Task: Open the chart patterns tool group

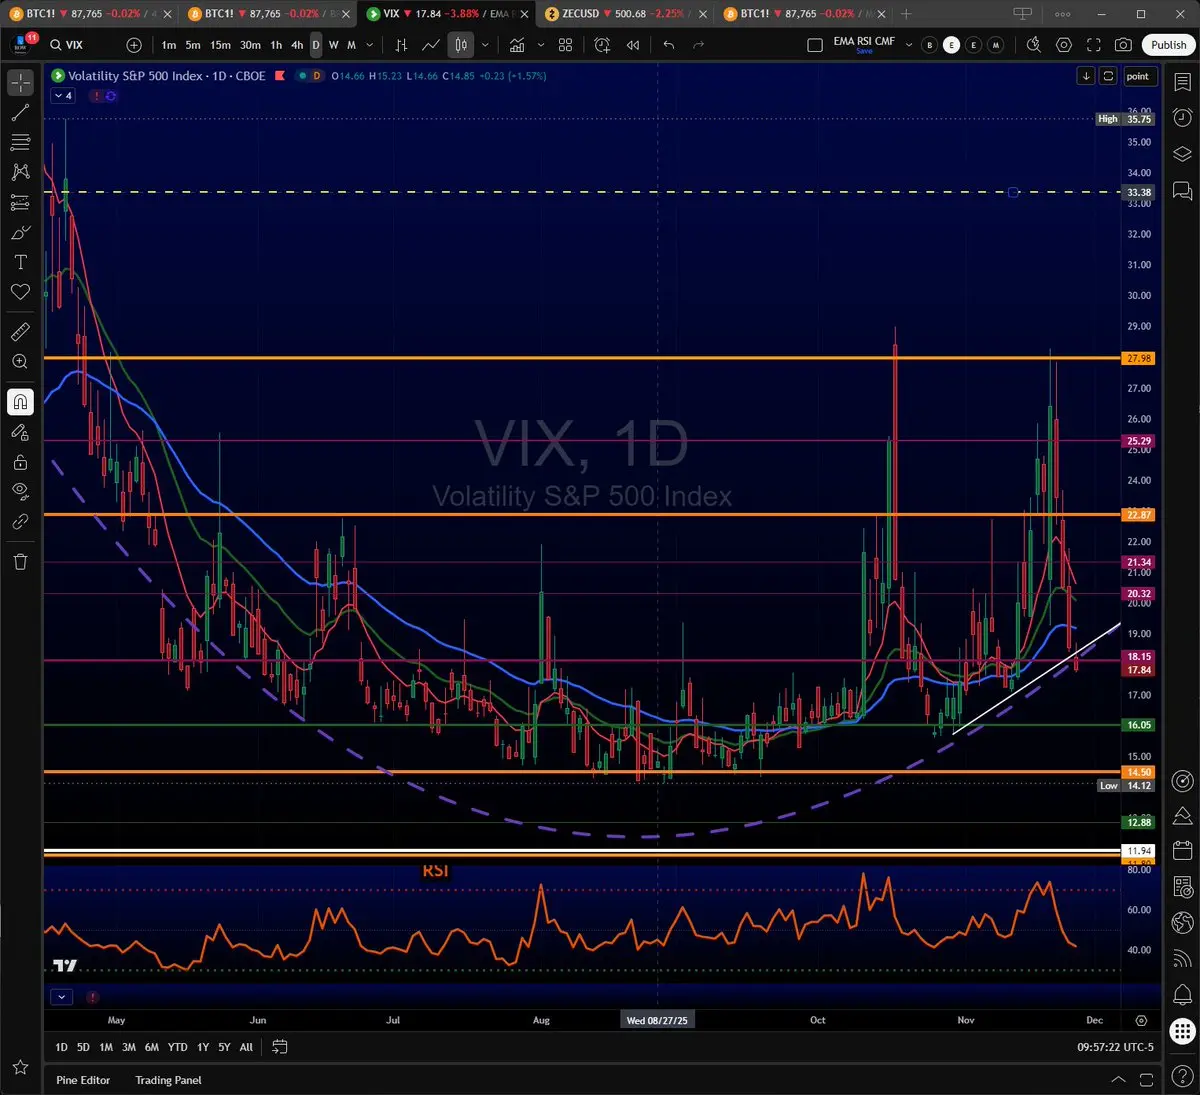Action: [20, 172]
